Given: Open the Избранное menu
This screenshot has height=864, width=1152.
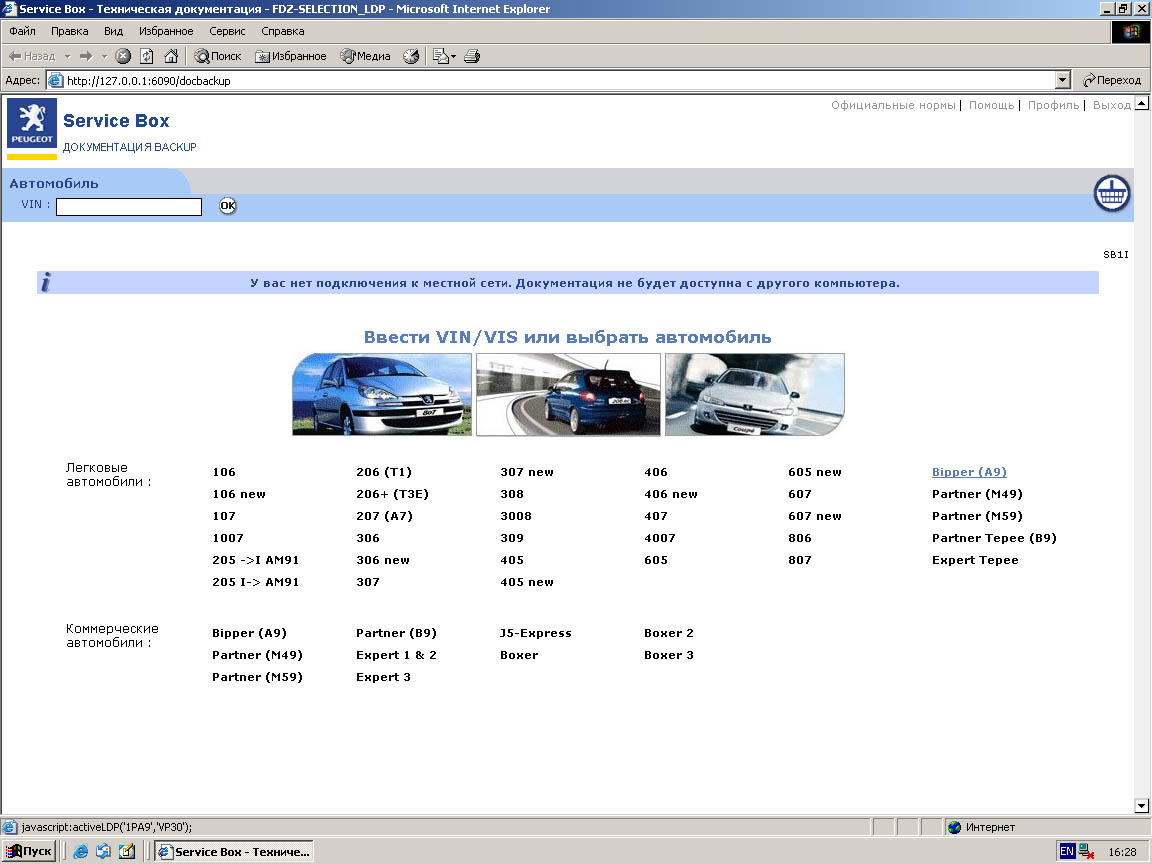Looking at the screenshot, I should coord(166,31).
